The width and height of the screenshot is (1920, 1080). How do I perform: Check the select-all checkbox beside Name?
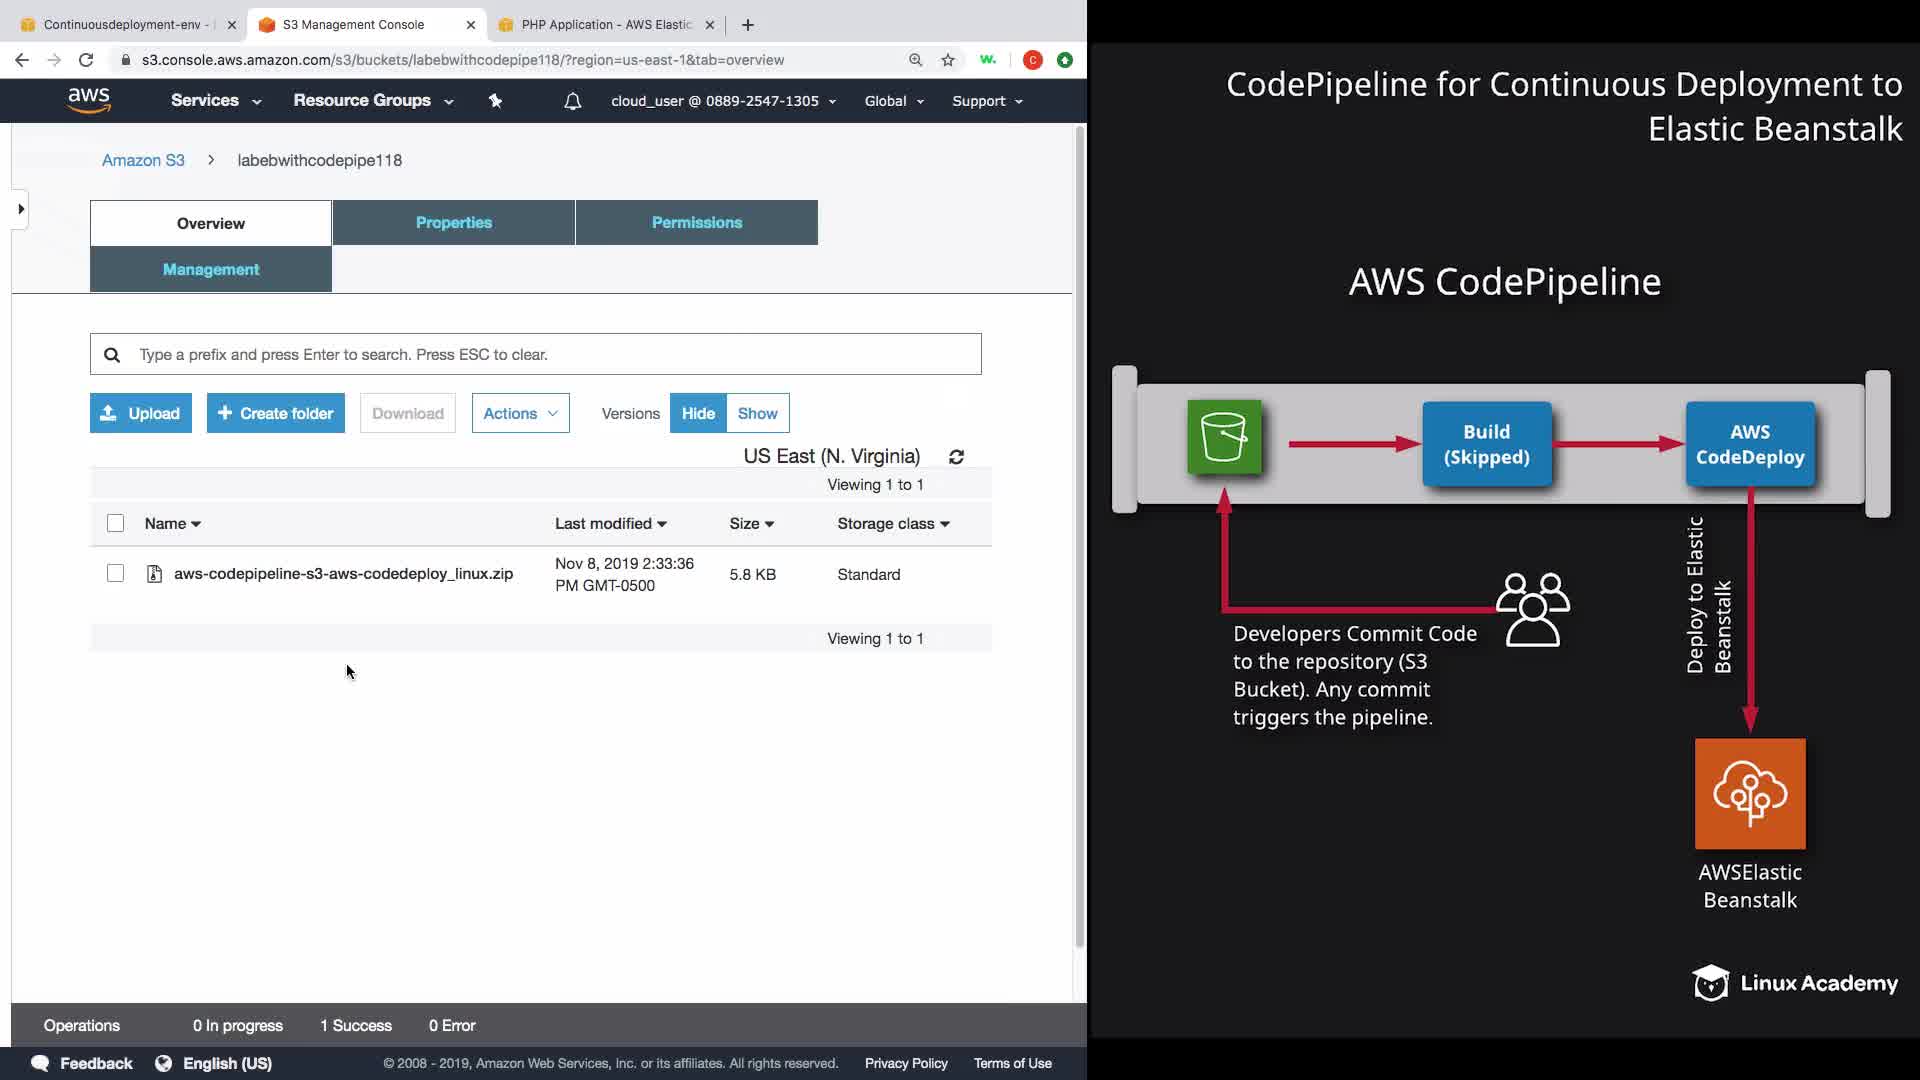coord(115,523)
